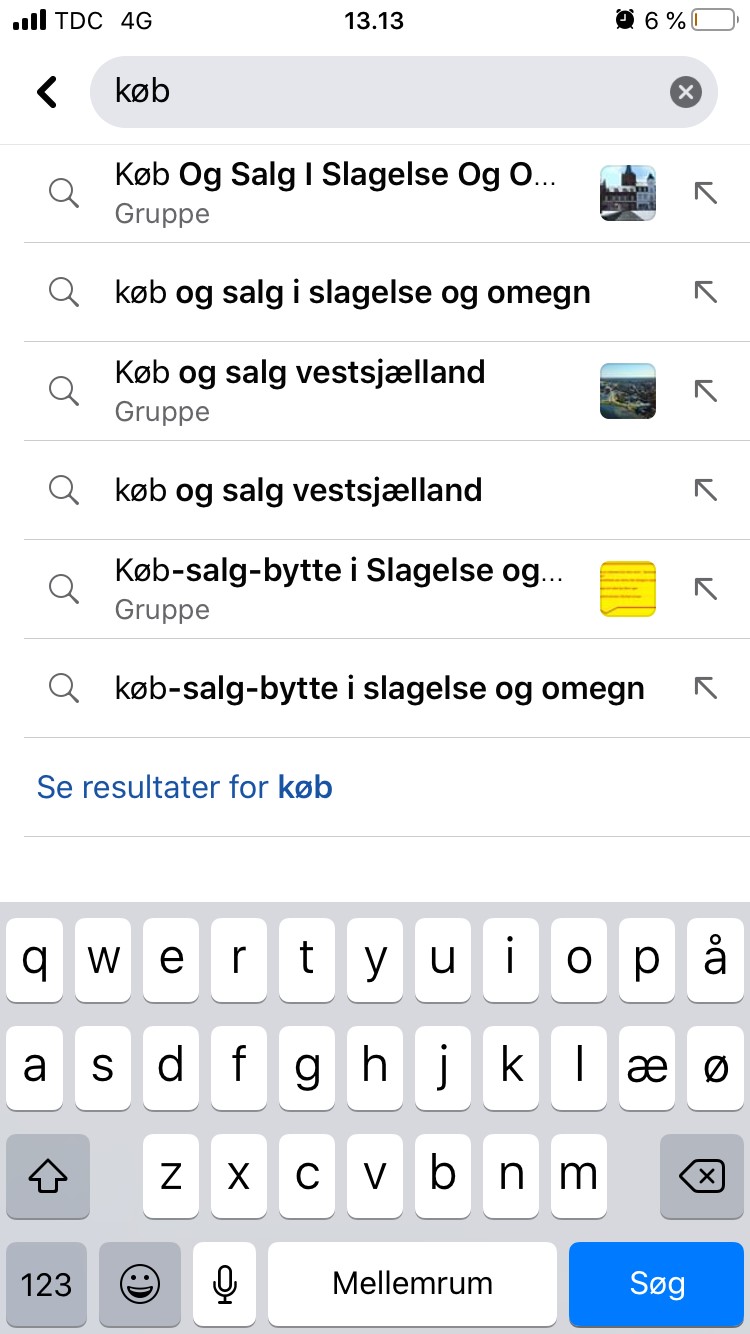The image size is (750, 1334).
Task: Tap fill arrow for 'Køb og salg vestsjælland' group
Action: coord(706,391)
